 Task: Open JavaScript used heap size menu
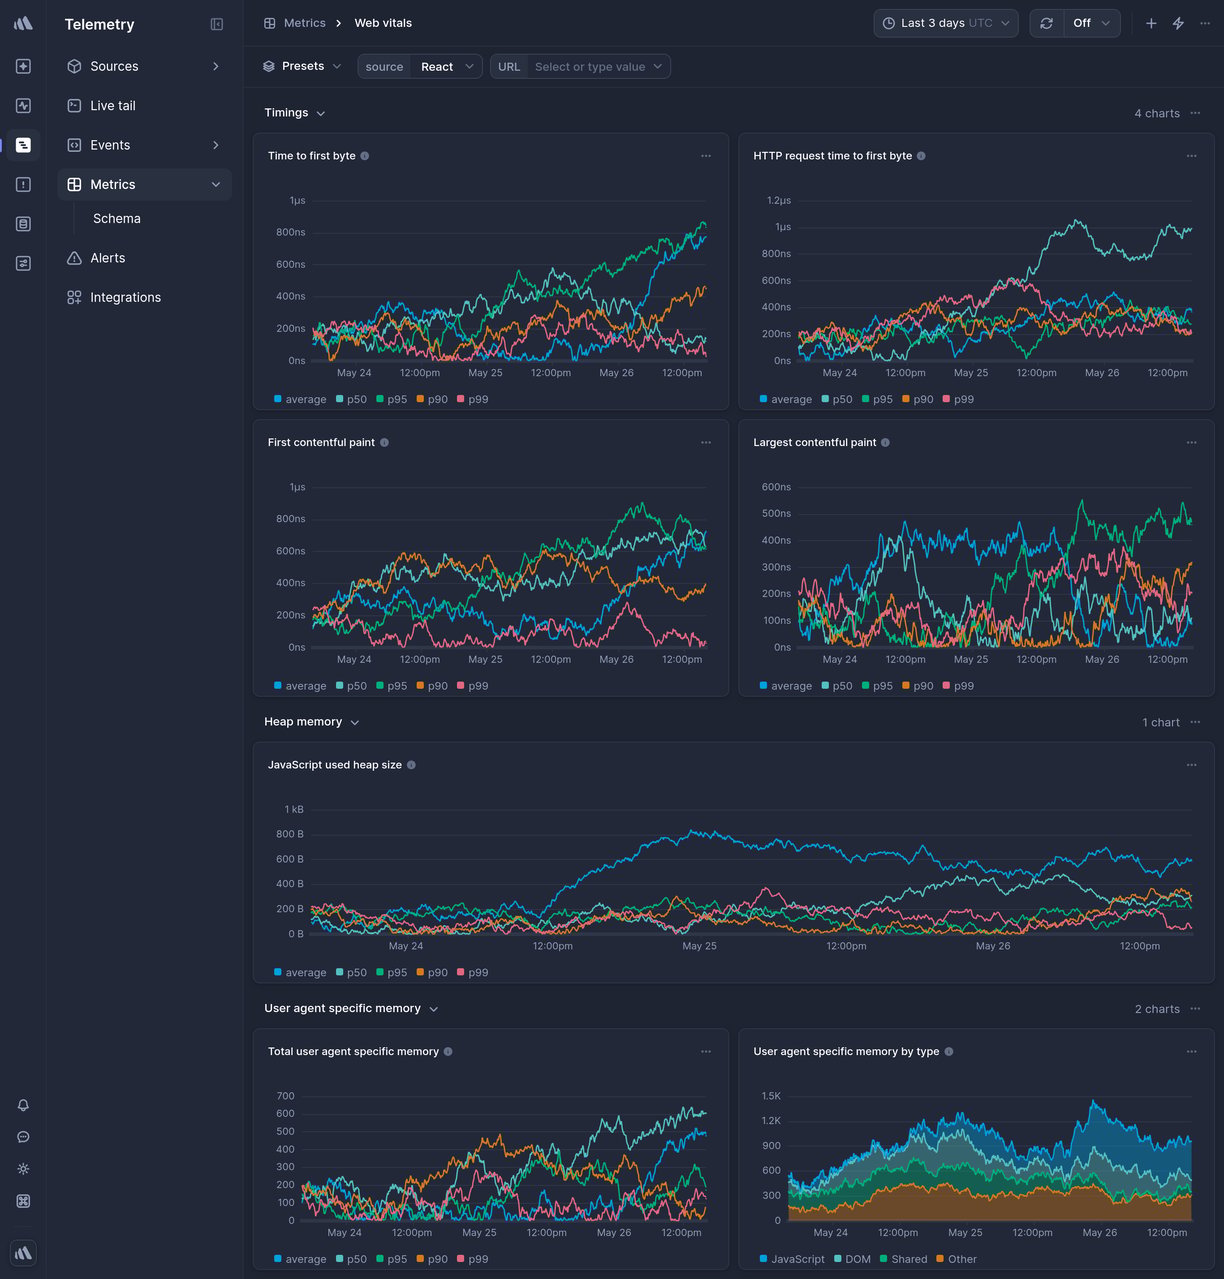coord(1191,765)
